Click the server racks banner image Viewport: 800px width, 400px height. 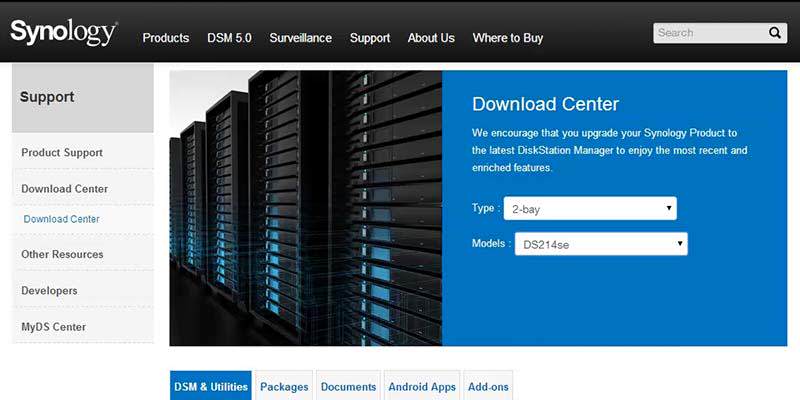pos(306,208)
